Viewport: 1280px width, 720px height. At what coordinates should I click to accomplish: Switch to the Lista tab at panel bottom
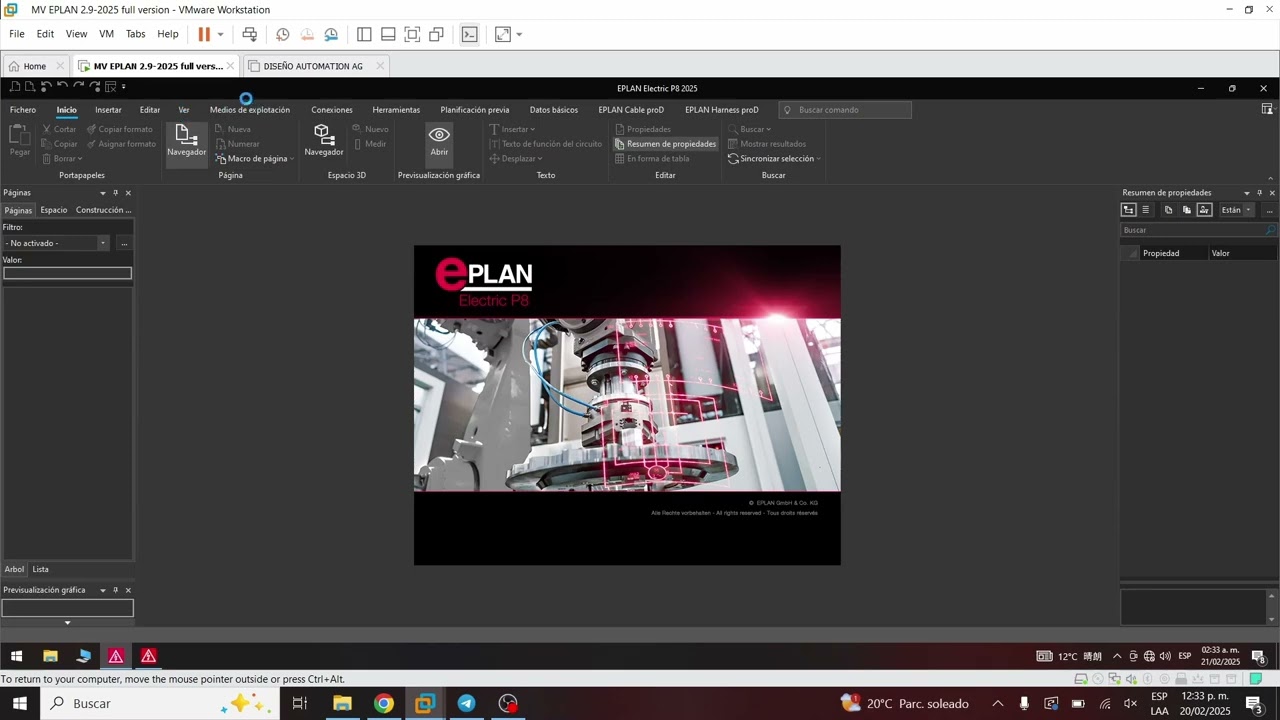[x=40, y=569]
